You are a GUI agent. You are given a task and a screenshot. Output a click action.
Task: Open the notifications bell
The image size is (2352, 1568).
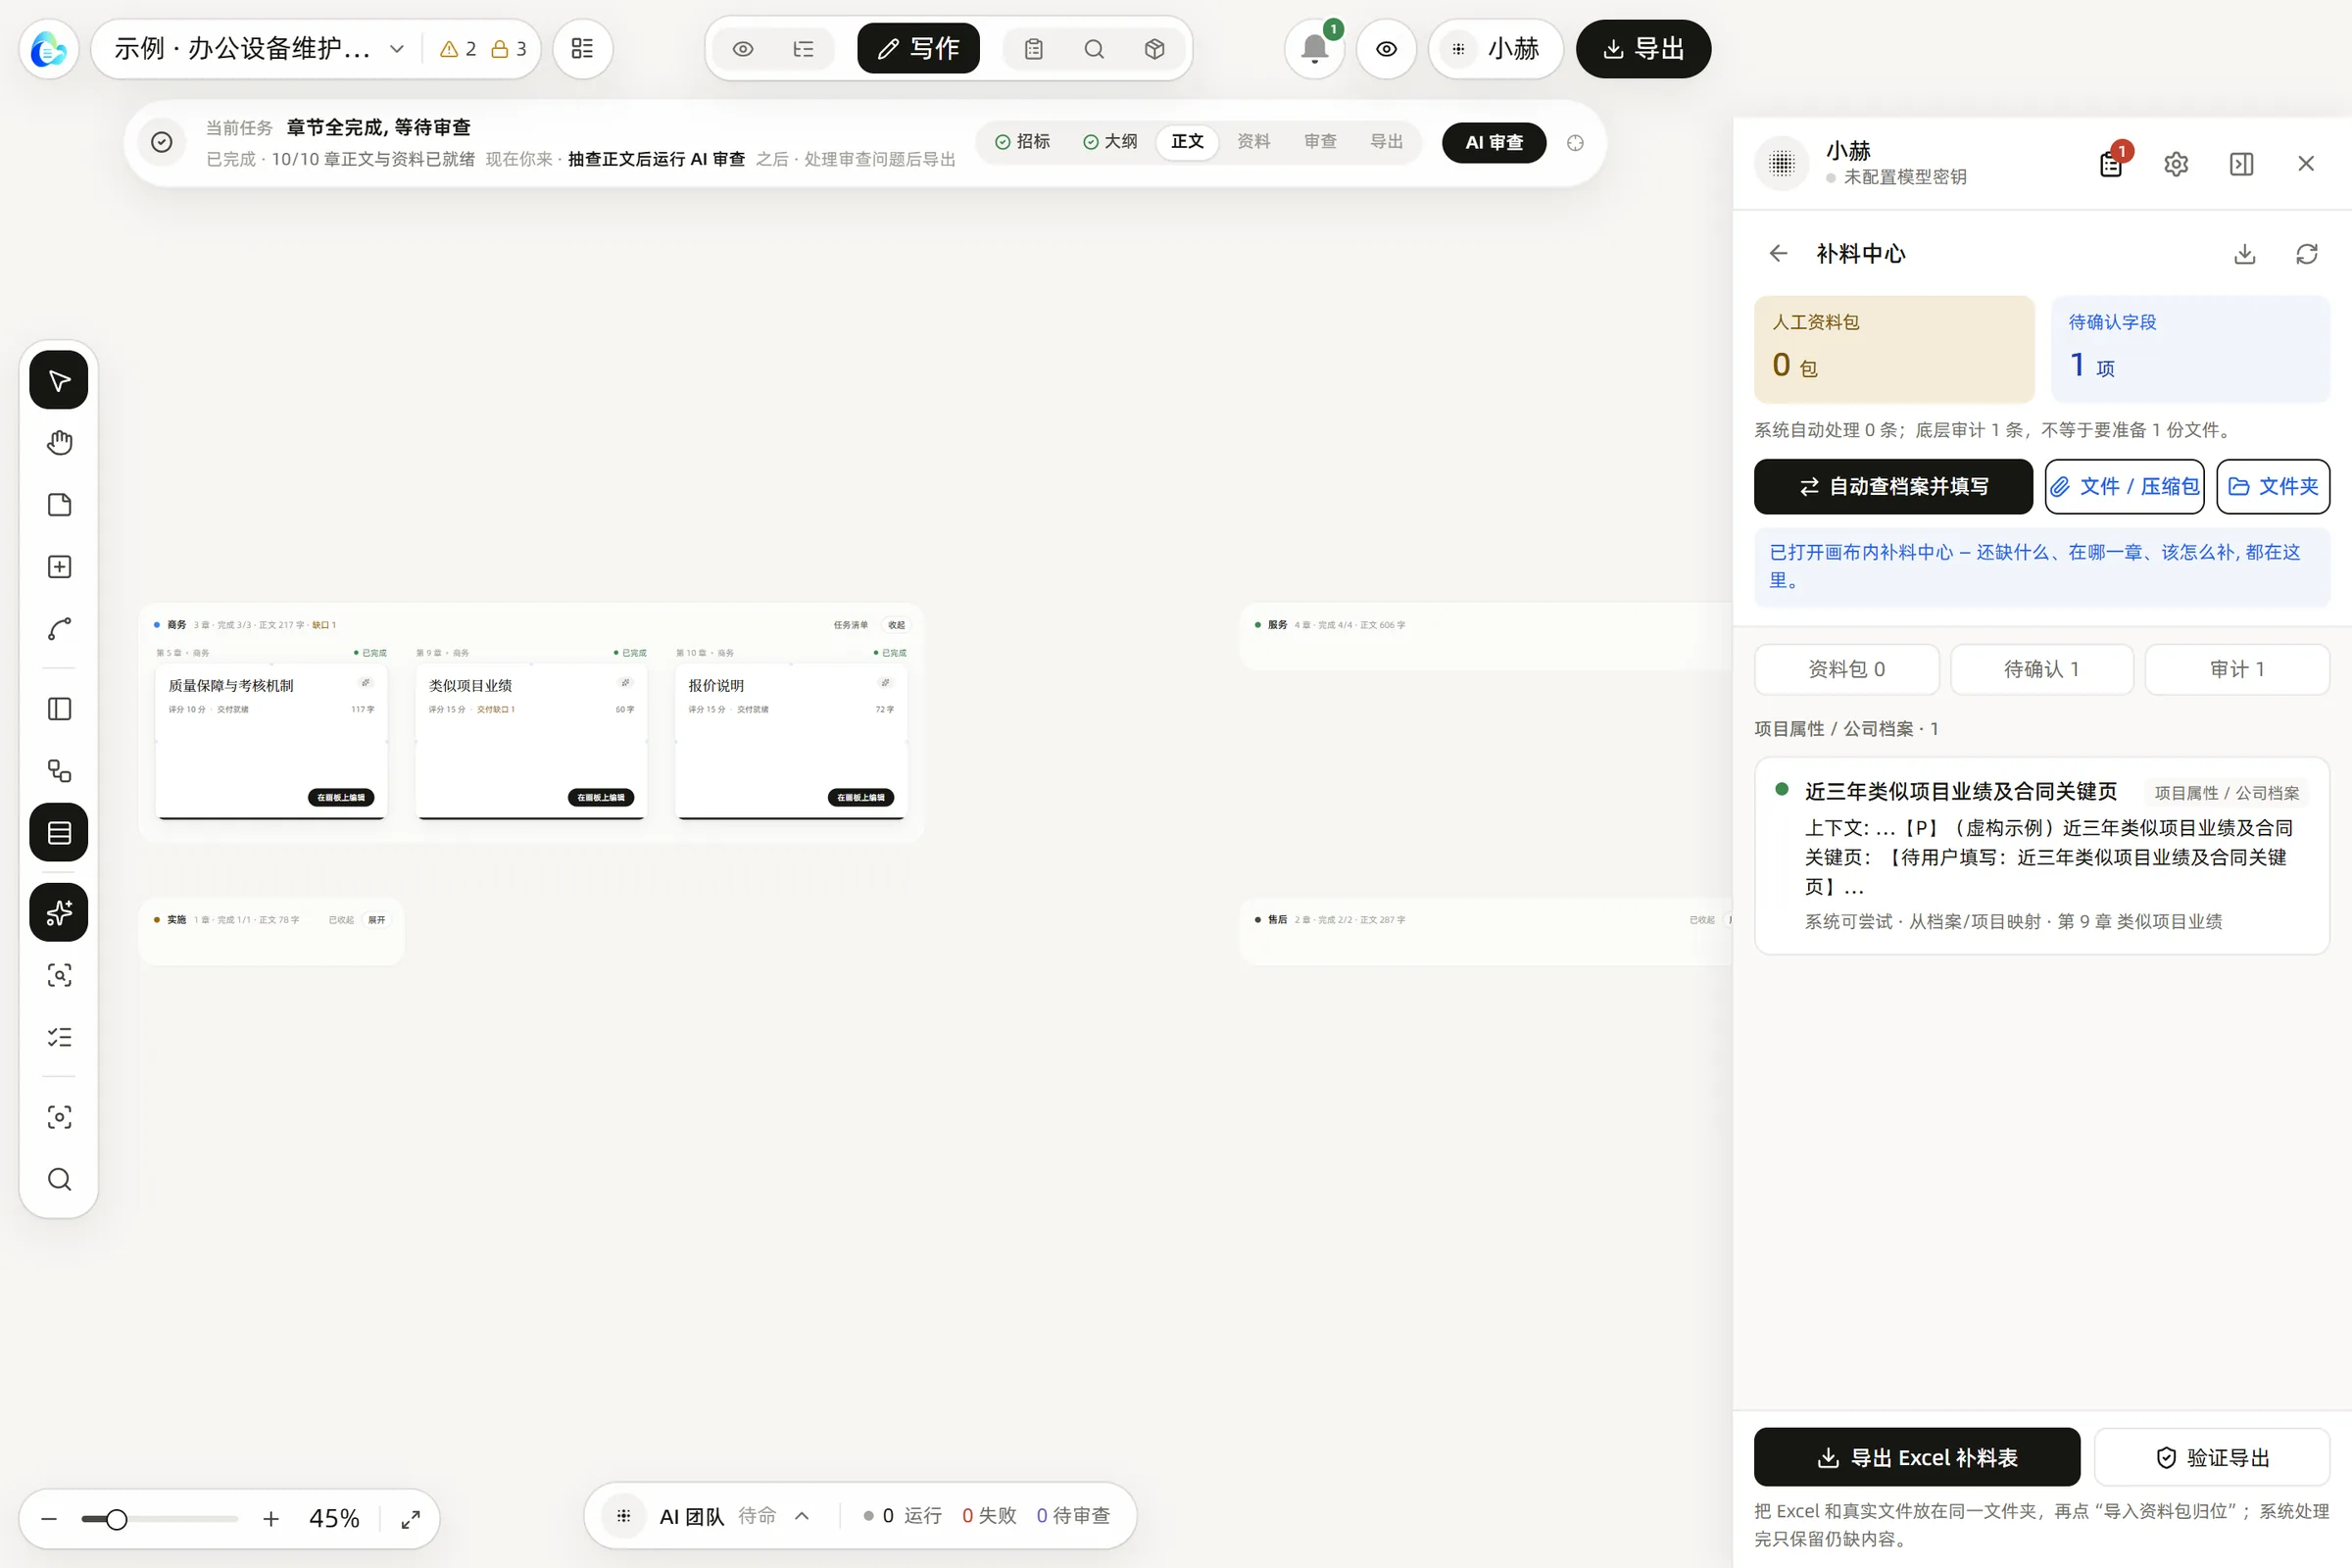[1314, 48]
